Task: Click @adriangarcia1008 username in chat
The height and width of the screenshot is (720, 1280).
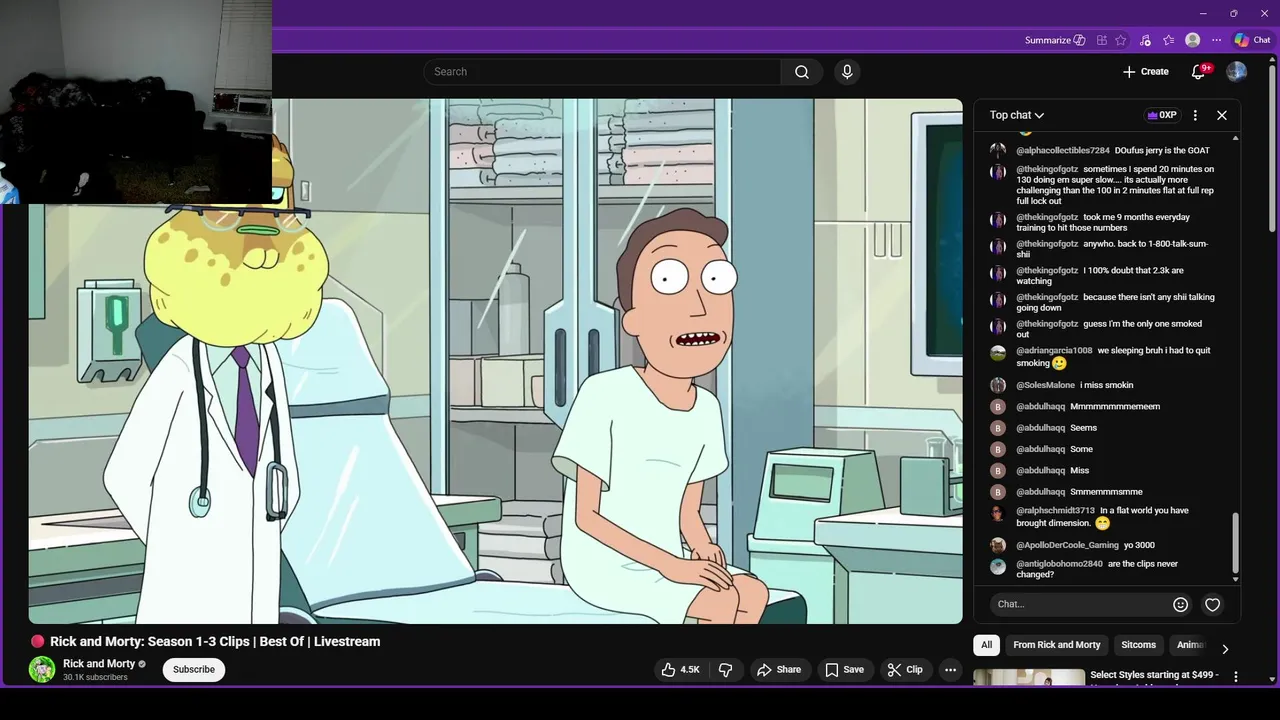Action: (x=1054, y=351)
